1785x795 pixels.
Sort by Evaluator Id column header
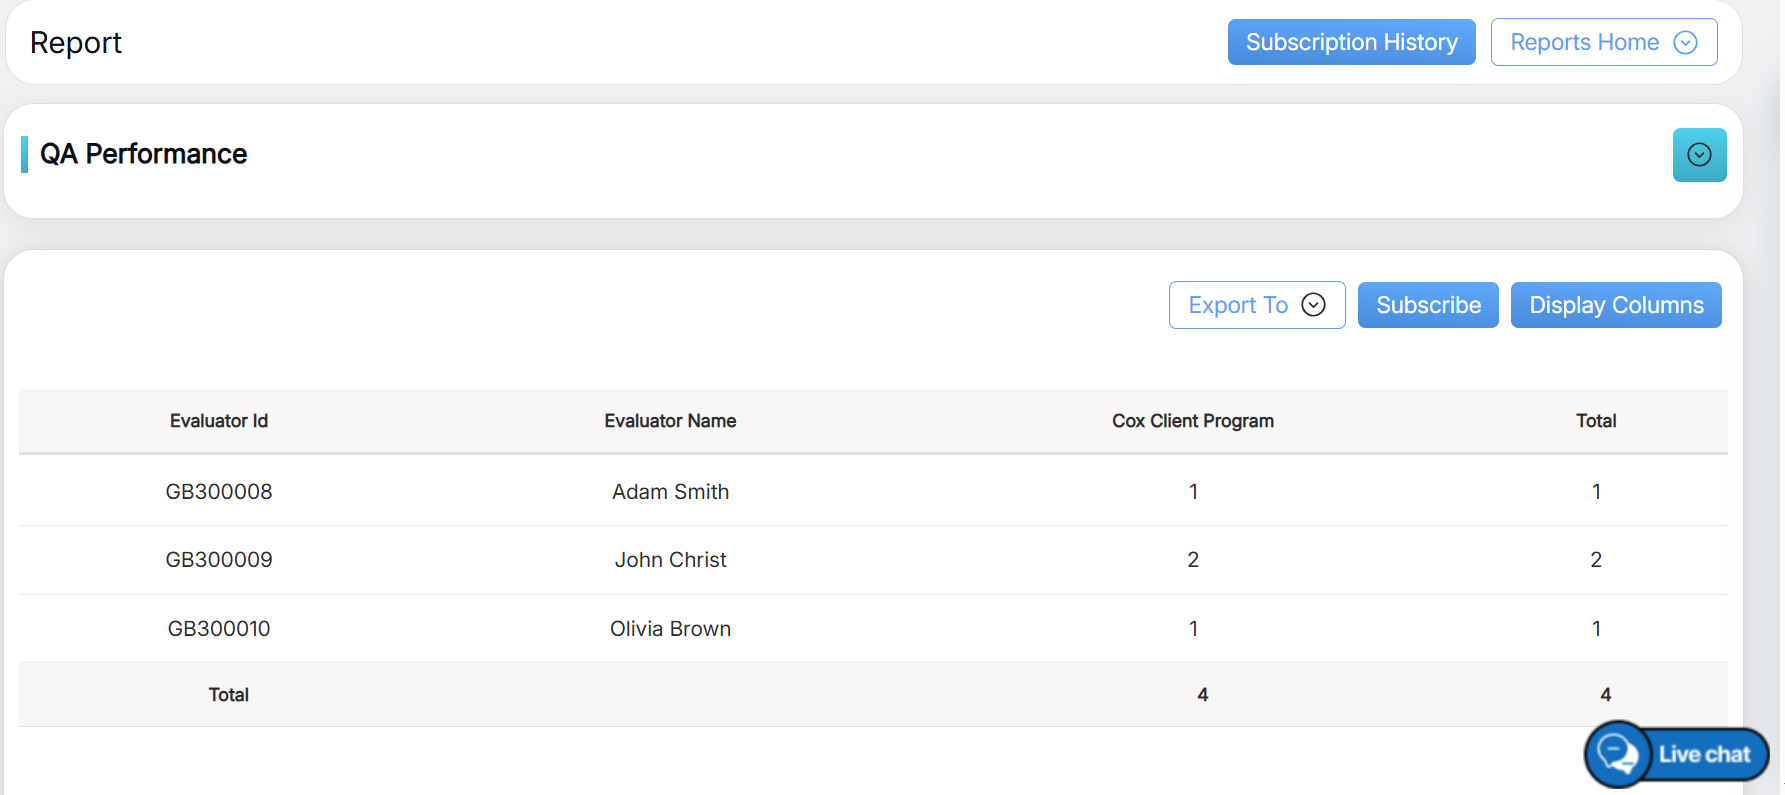click(219, 421)
